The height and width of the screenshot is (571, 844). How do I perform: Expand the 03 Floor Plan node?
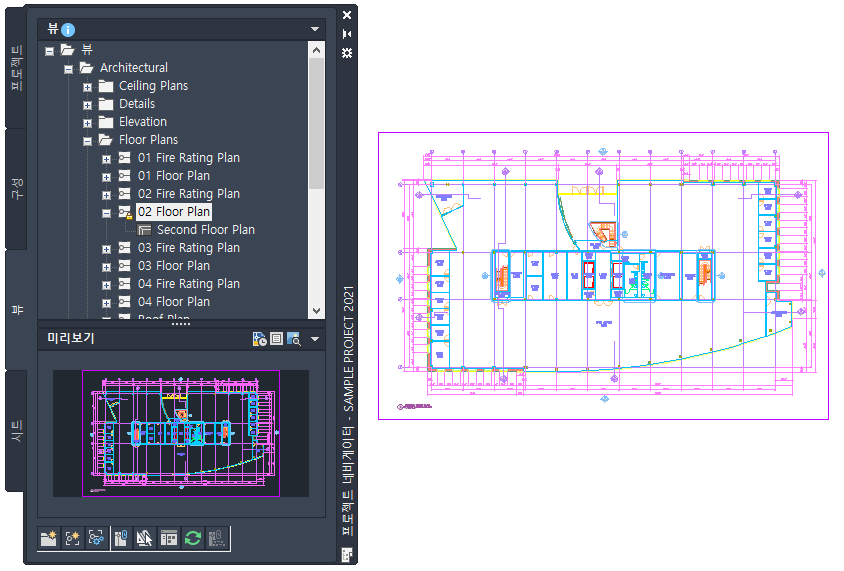point(107,267)
